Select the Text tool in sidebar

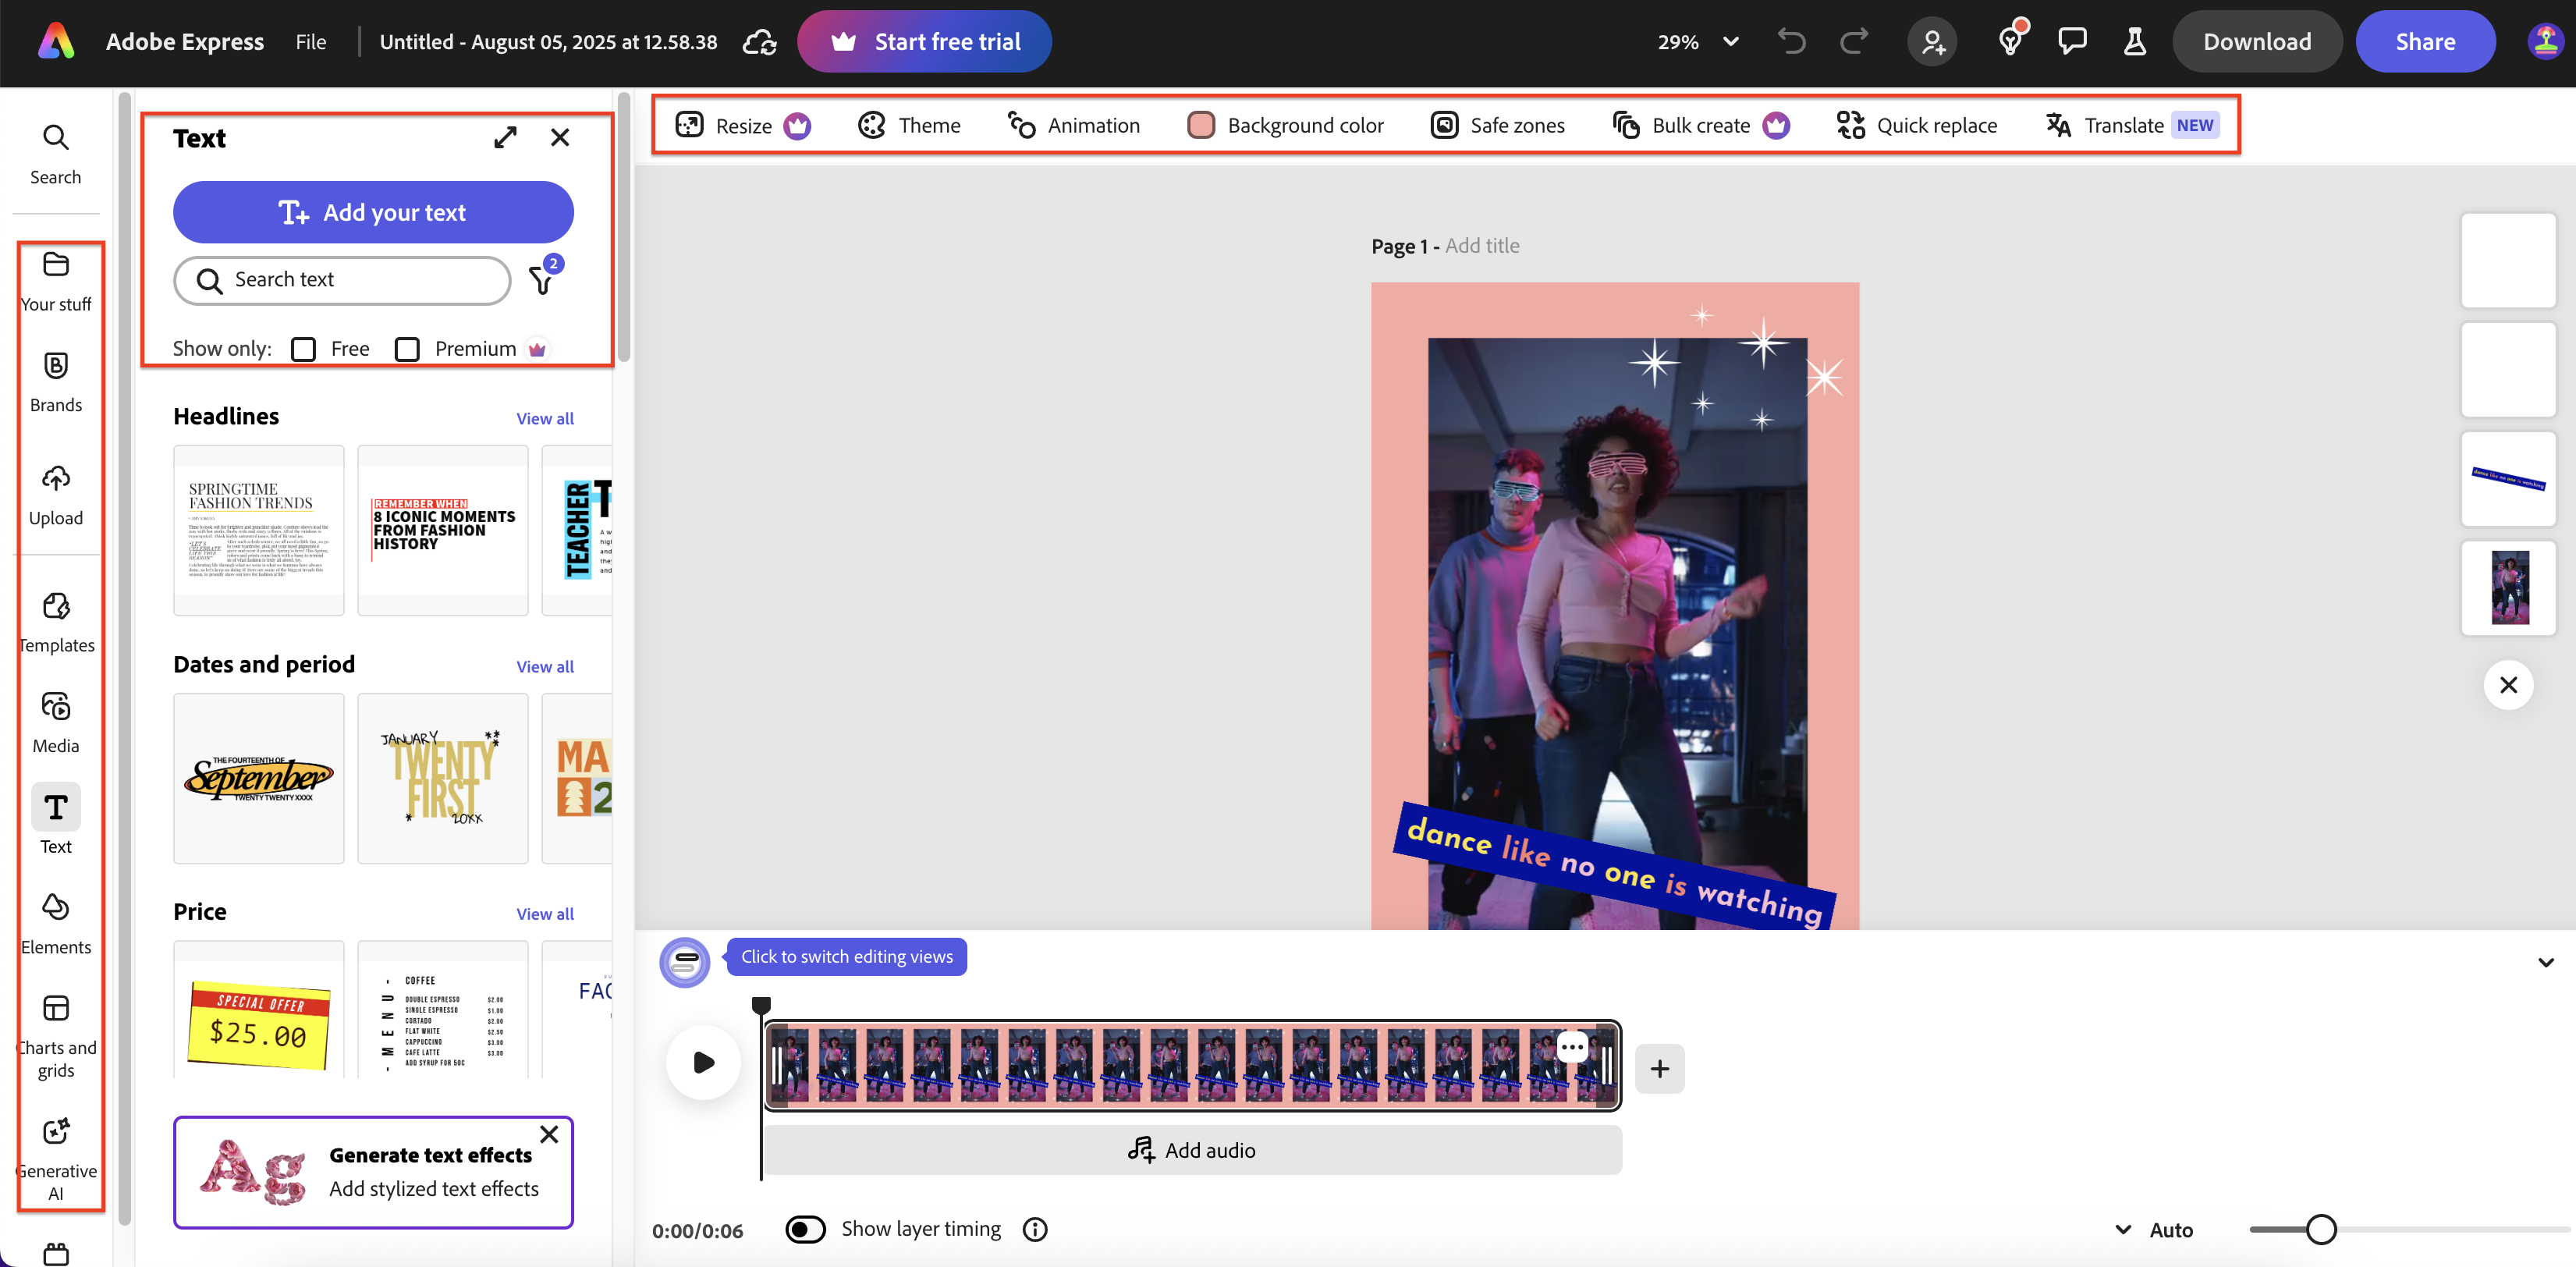(56, 820)
